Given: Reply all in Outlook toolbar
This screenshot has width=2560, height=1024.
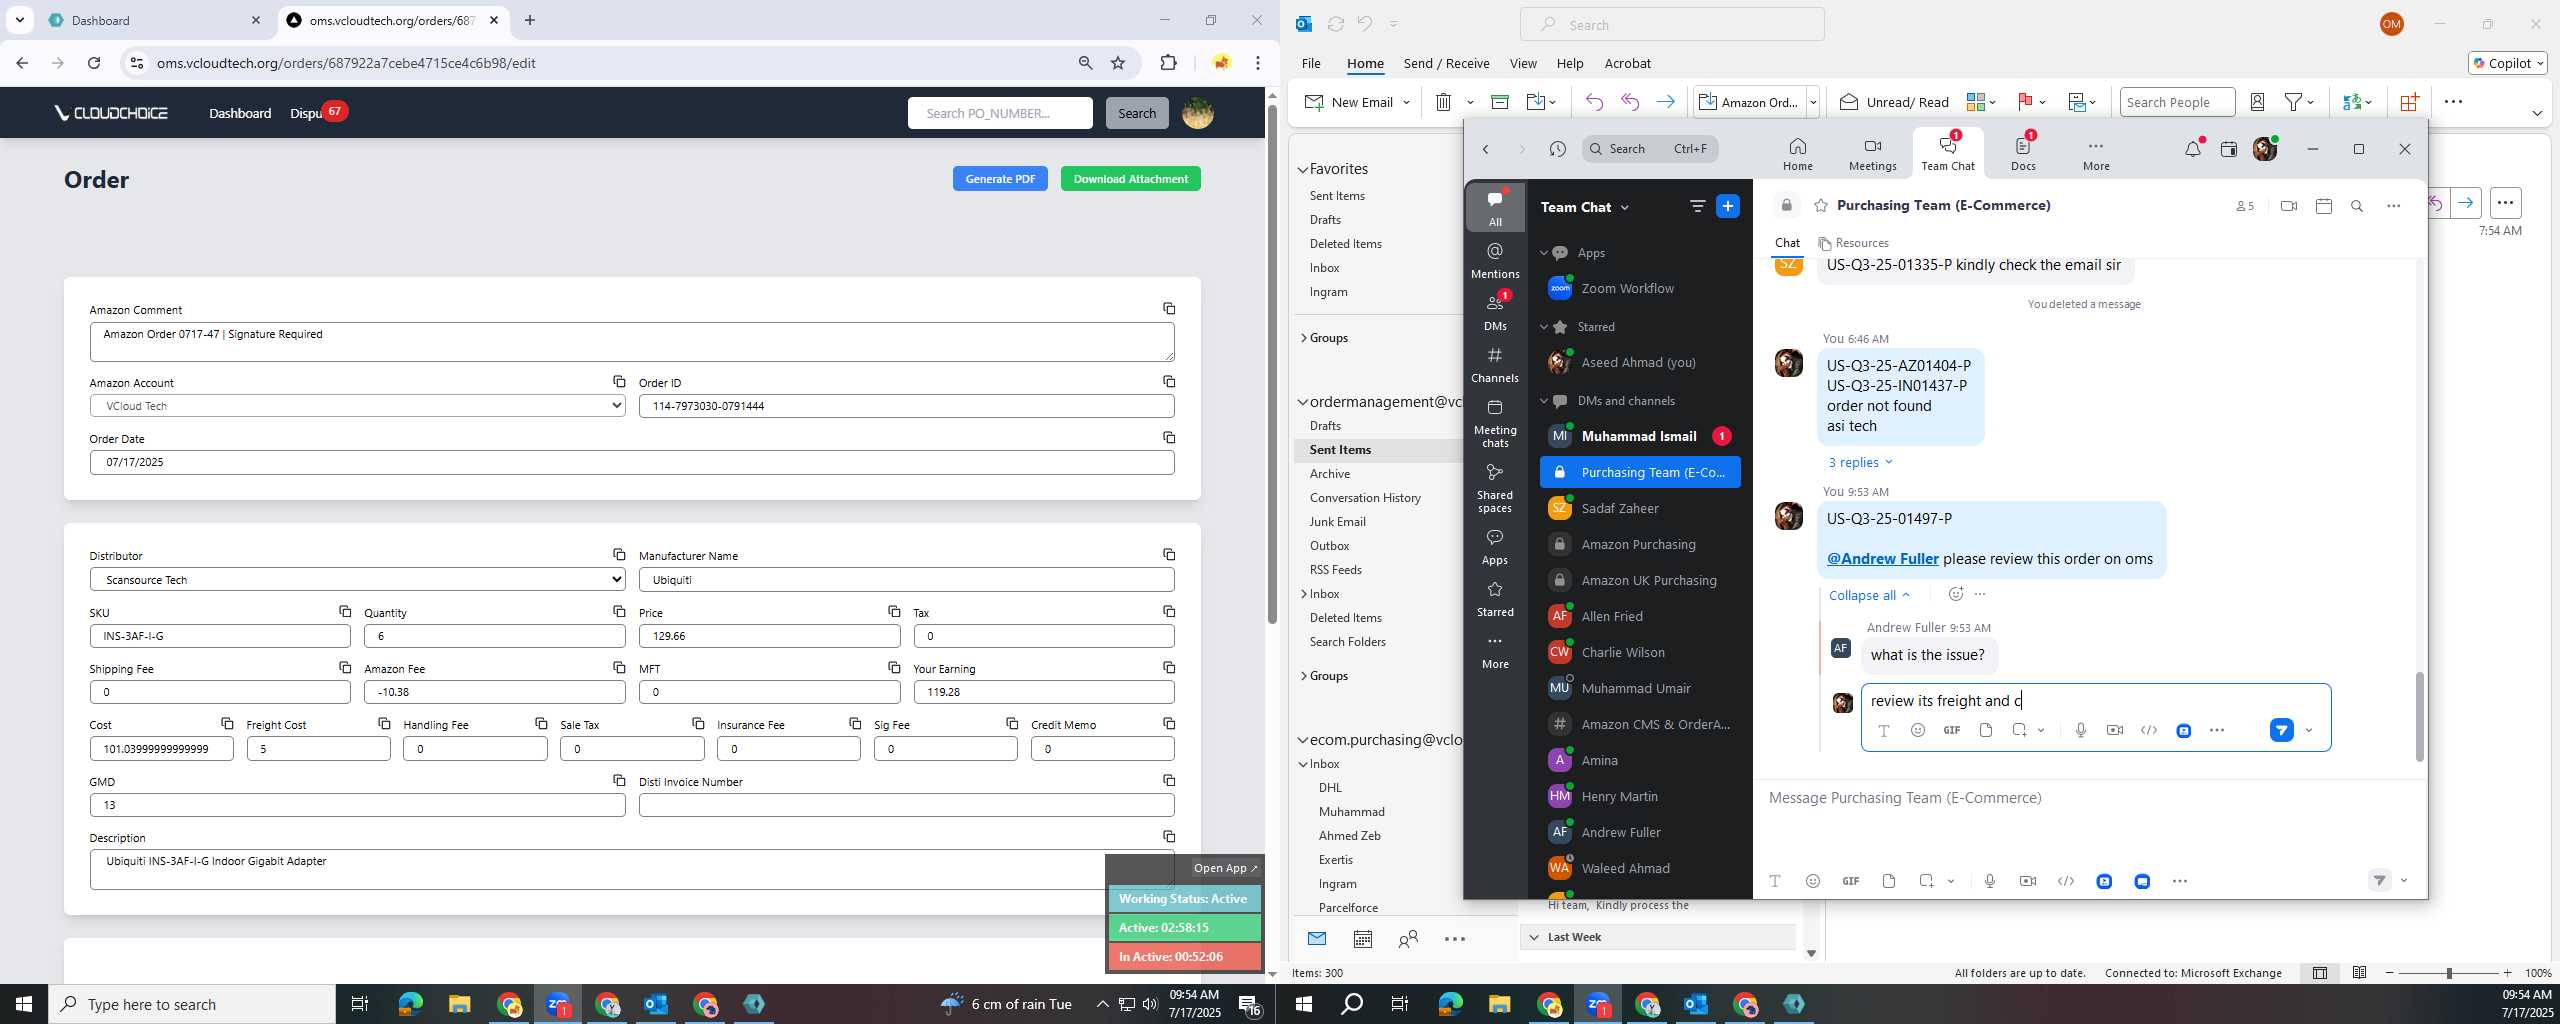Looking at the screenshot, I should (1630, 102).
